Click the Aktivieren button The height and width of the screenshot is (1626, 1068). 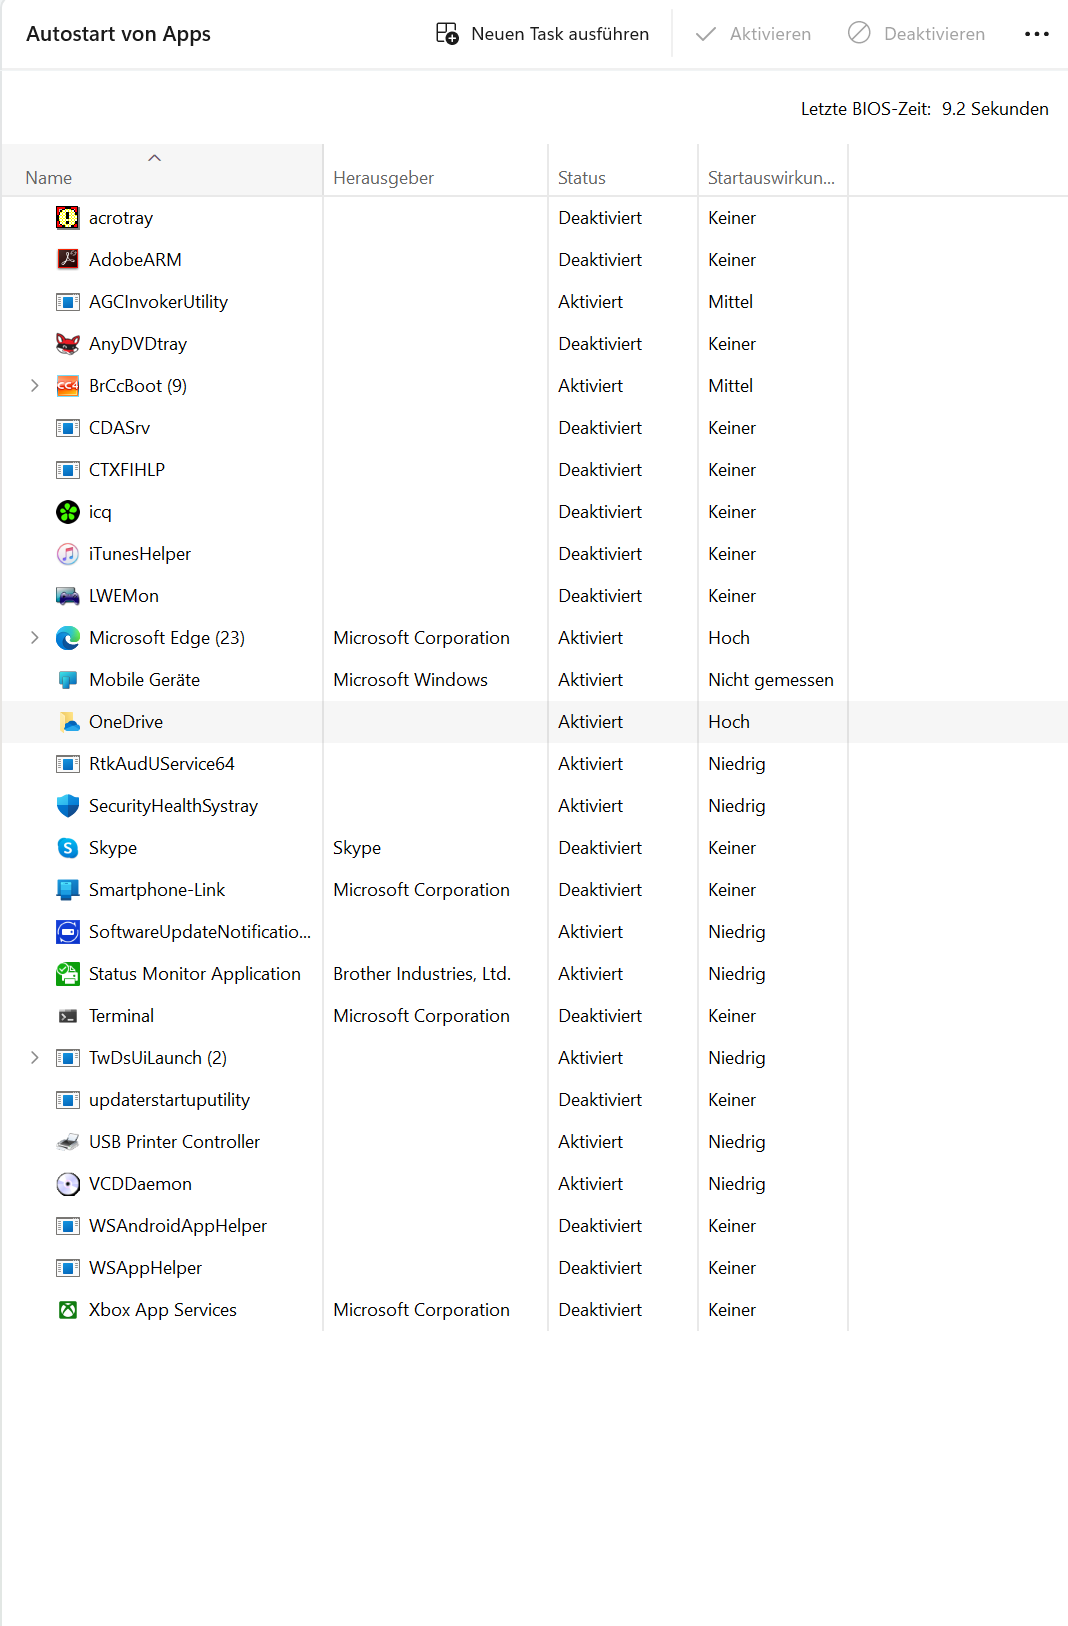(x=753, y=34)
